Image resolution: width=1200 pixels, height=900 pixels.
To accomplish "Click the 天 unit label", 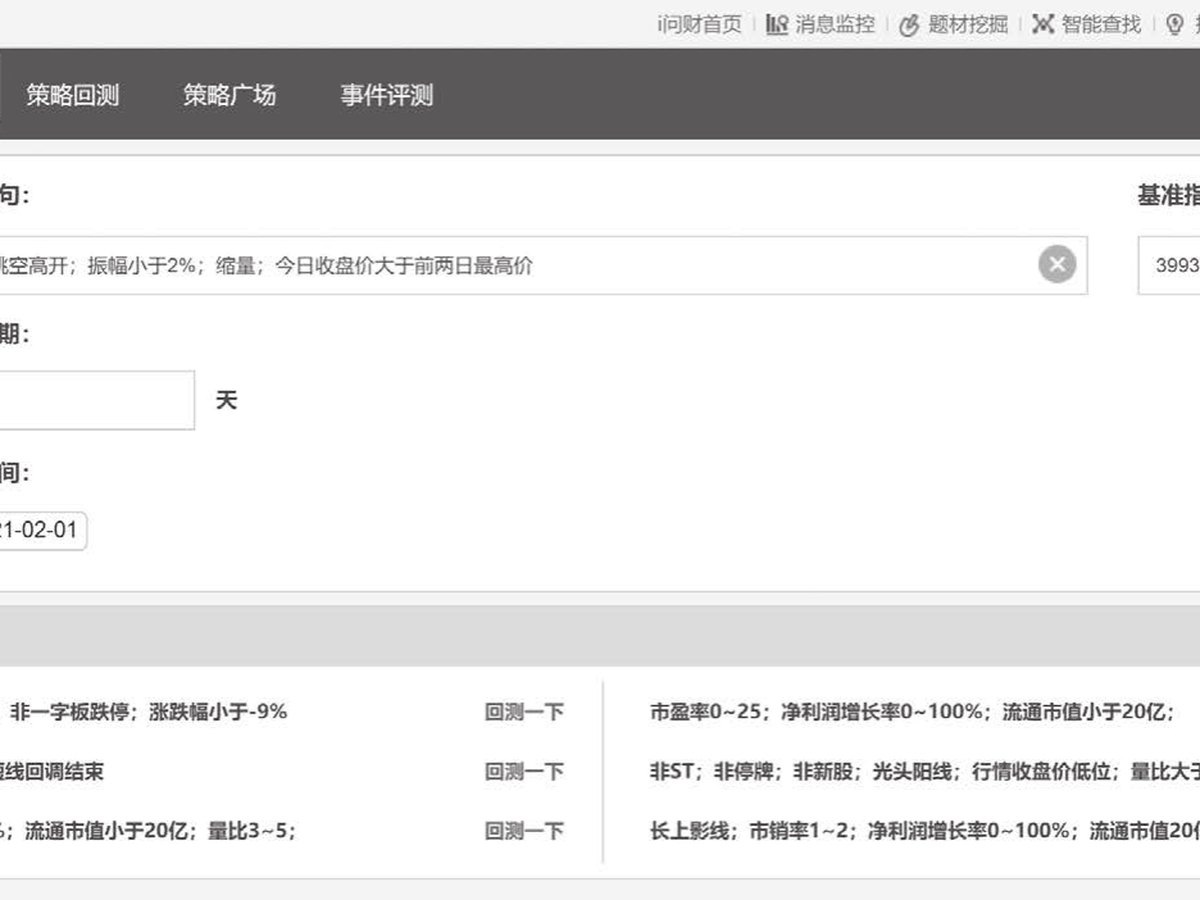I will pos(227,401).
